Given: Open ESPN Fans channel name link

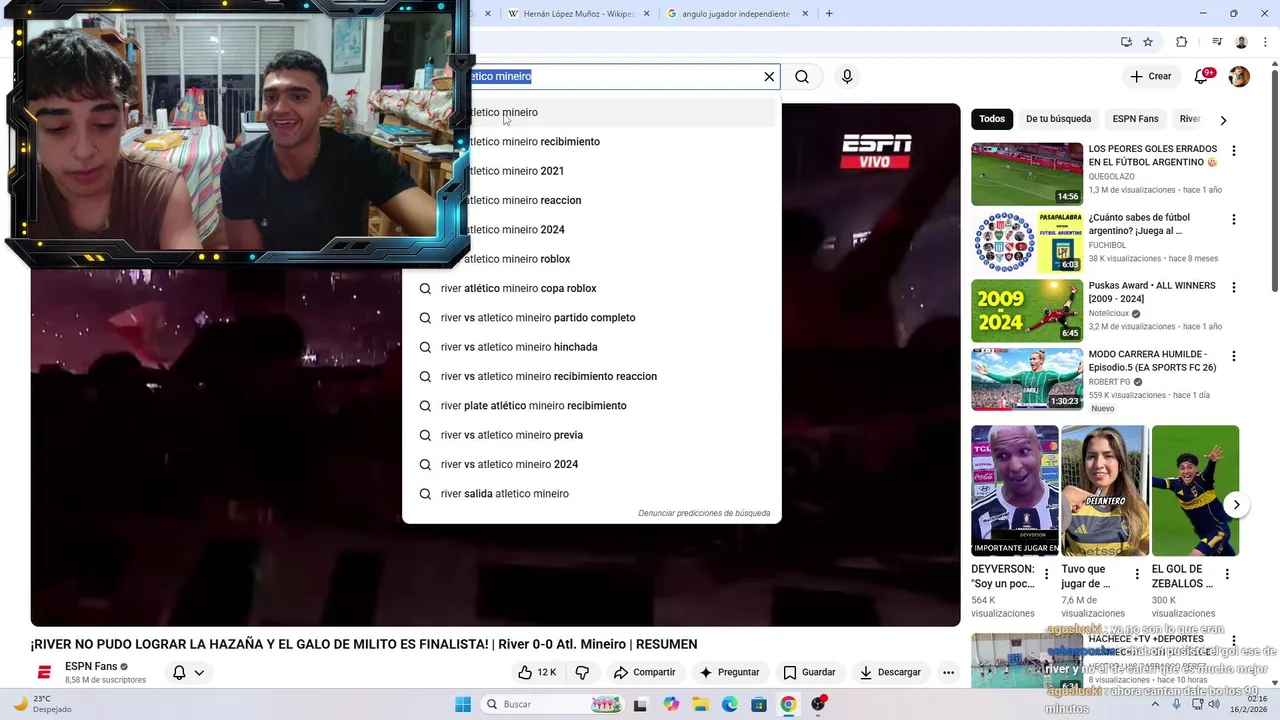Looking at the screenshot, I should pos(91,667).
